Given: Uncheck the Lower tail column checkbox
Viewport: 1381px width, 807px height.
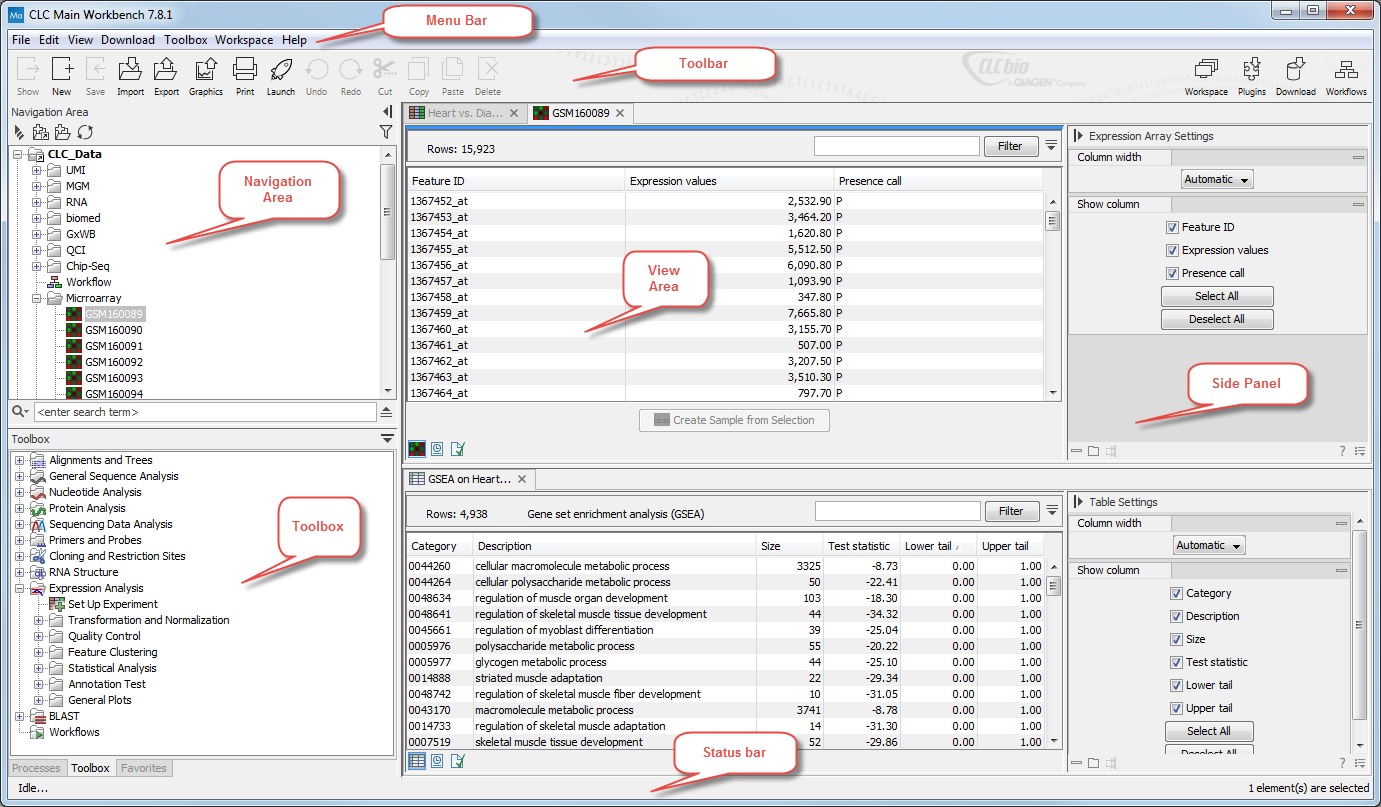Looking at the screenshot, I should pos(1177,685).
